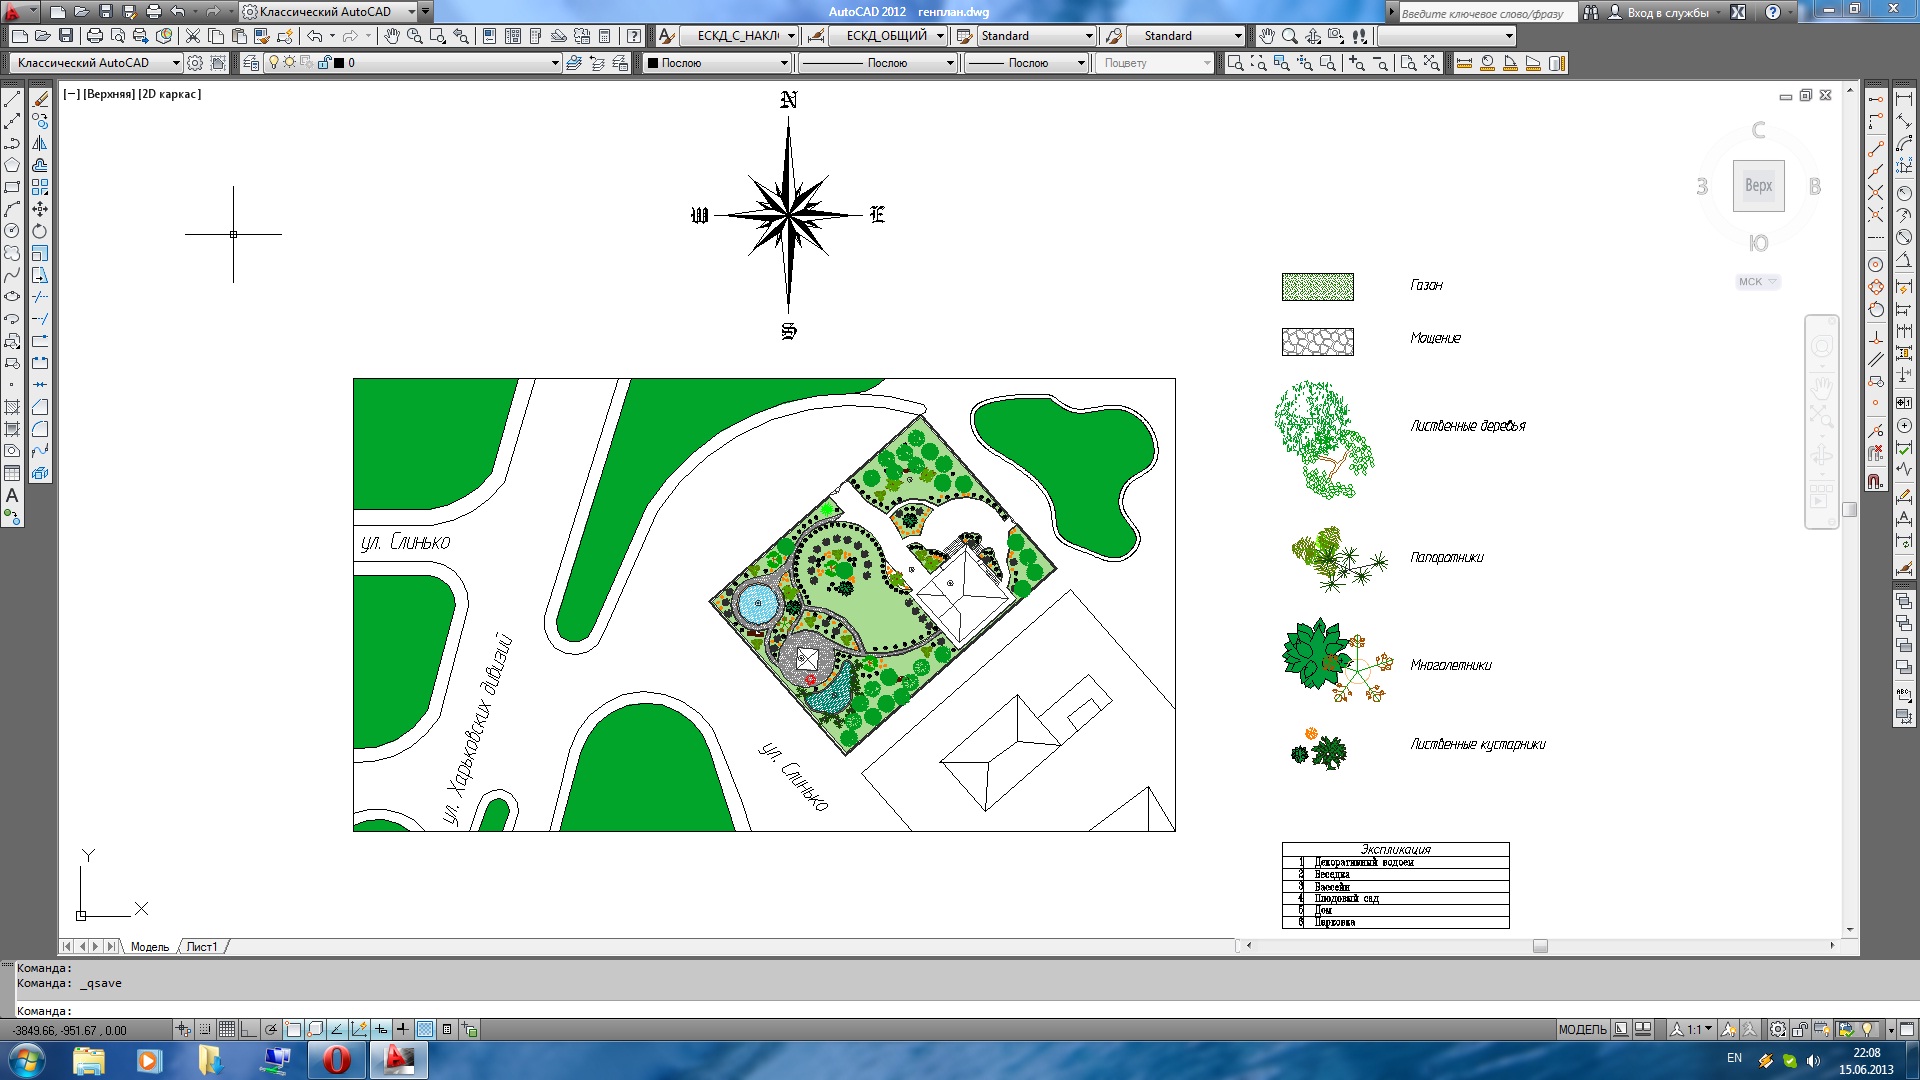The image size is (1920, 1080).
Task: Open the Классический AutoCAD workspace dropdown
Action: tap(176, 63)
